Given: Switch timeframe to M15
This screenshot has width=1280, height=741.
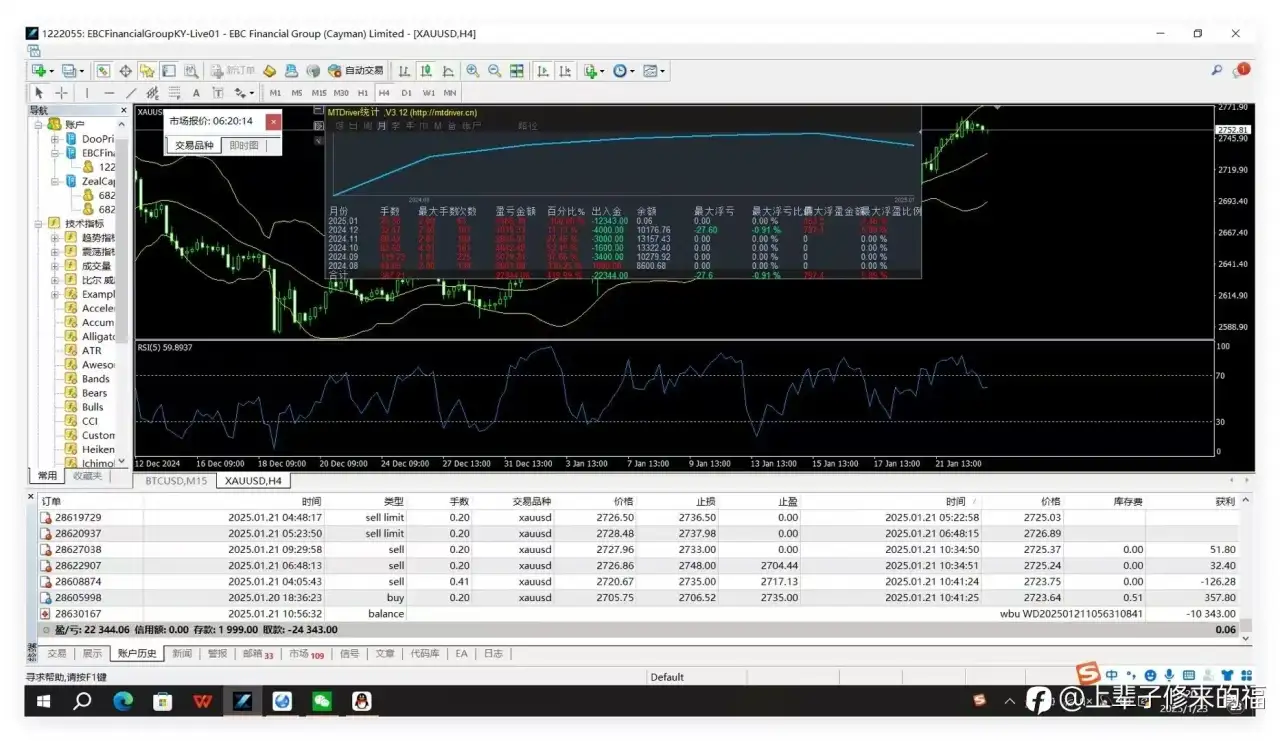Looking at the screenshot, I should (x=319, y=93).
